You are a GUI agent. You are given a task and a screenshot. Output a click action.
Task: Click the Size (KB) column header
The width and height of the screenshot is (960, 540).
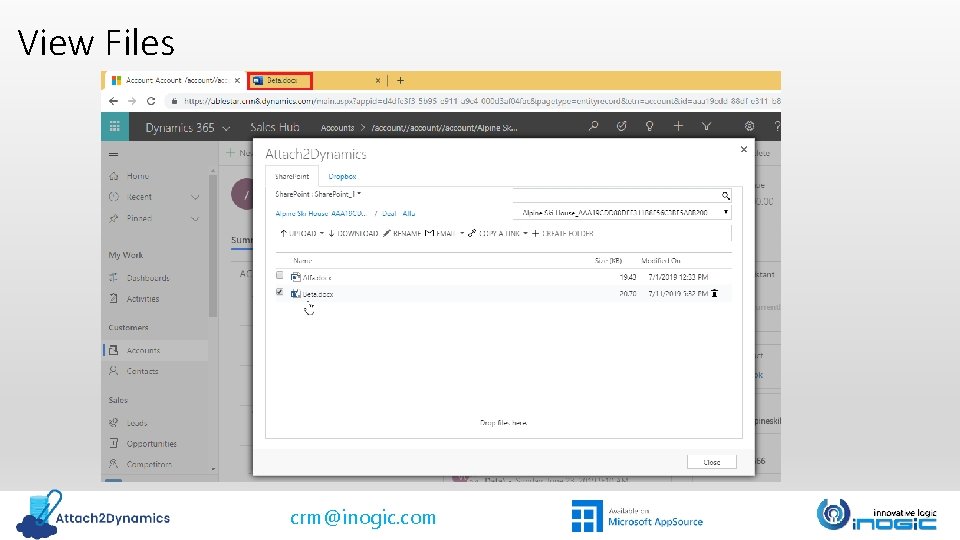(x=608, y=261)
